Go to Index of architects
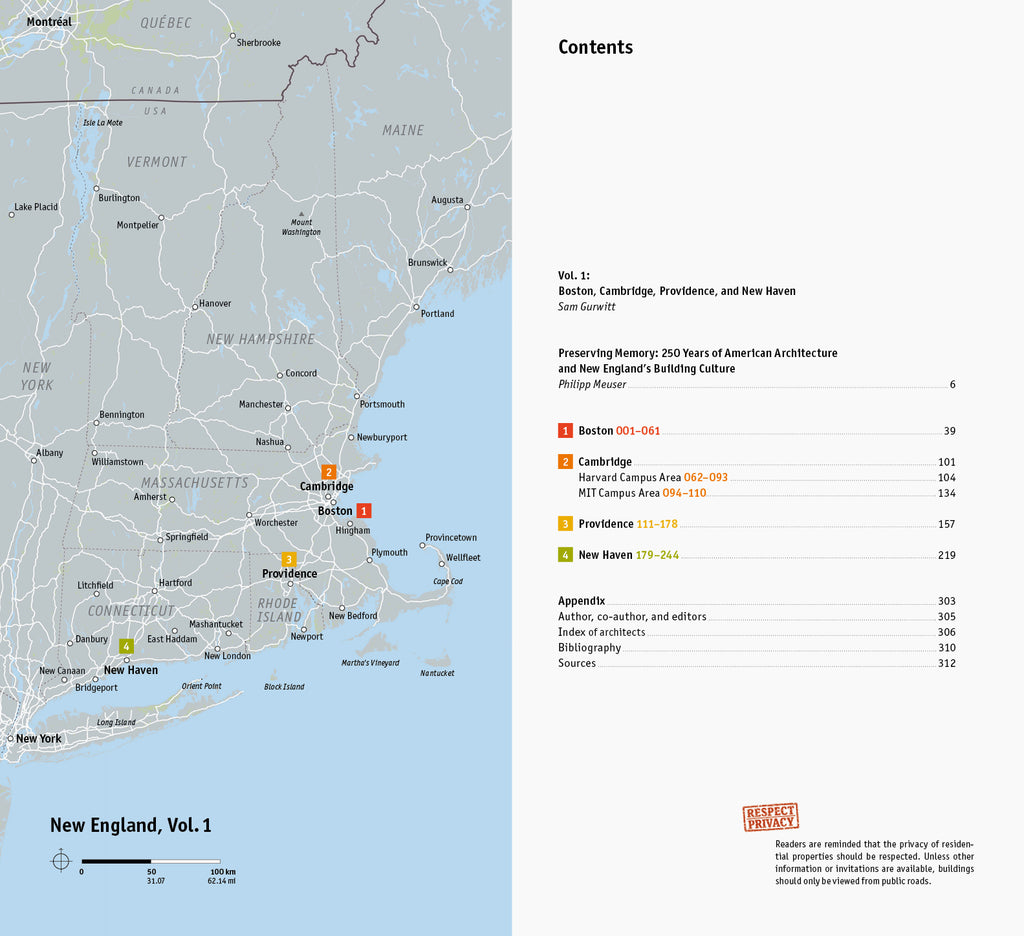The width and height of the screenshot is (1024, 936). [x=601, y=632]
